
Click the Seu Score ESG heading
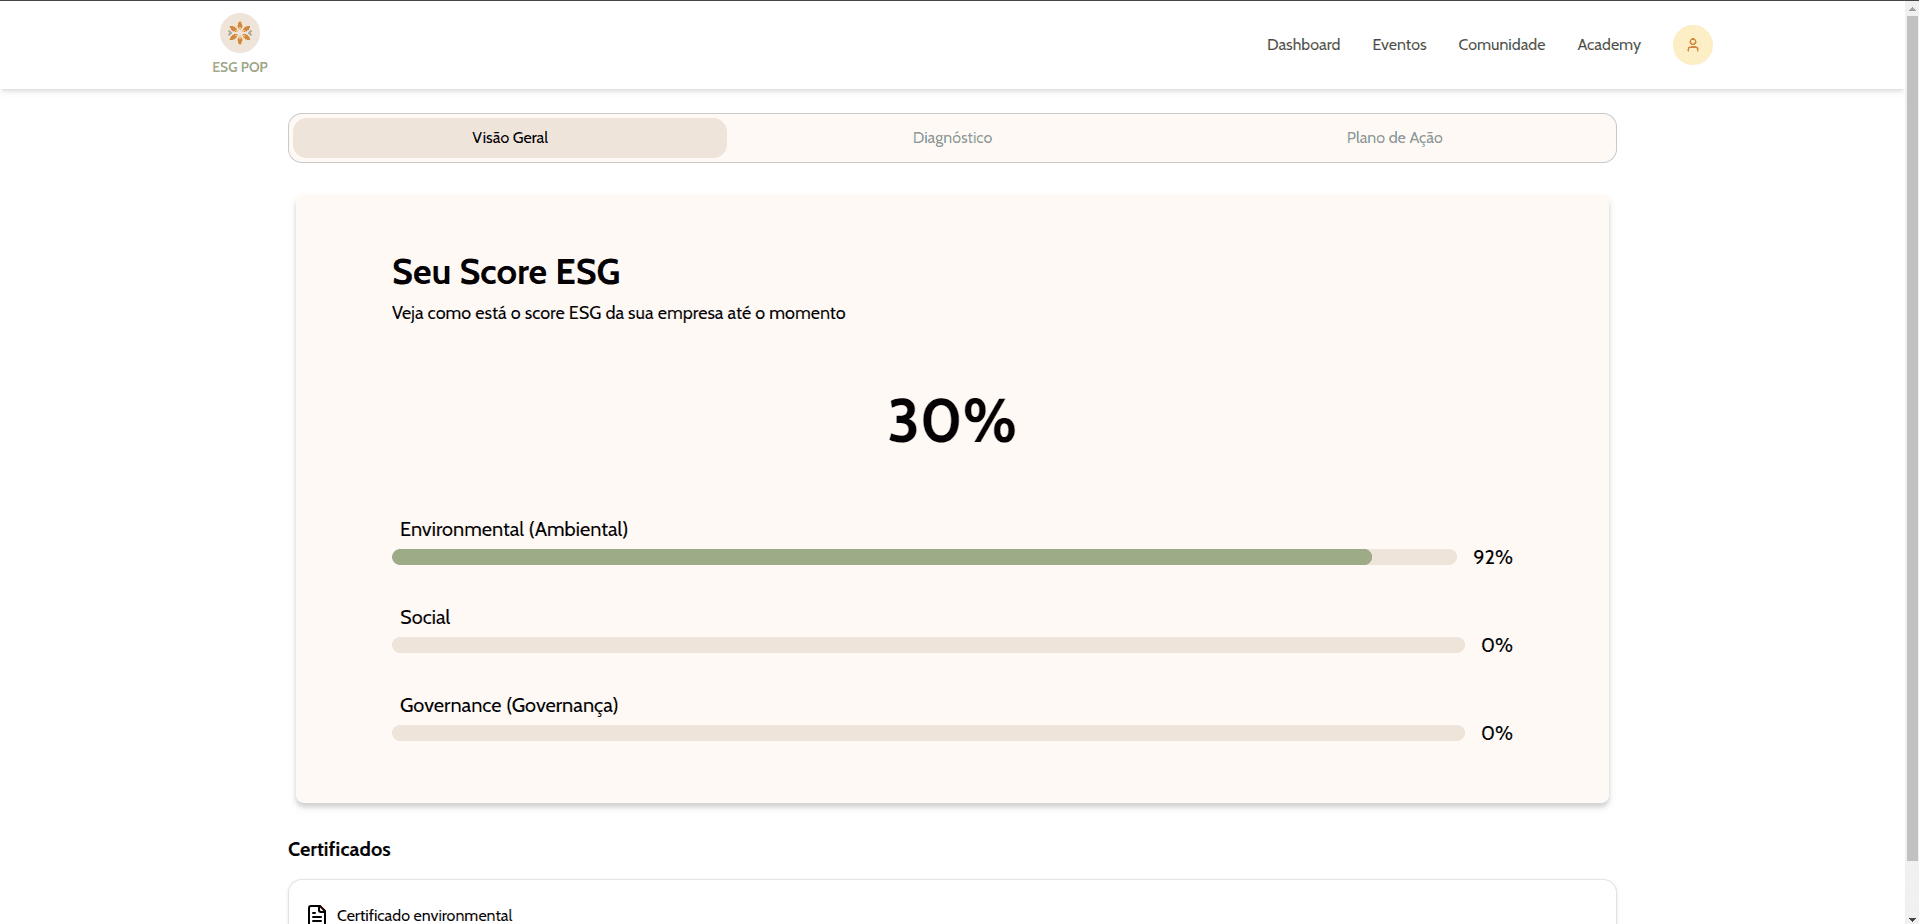[505, 272]
